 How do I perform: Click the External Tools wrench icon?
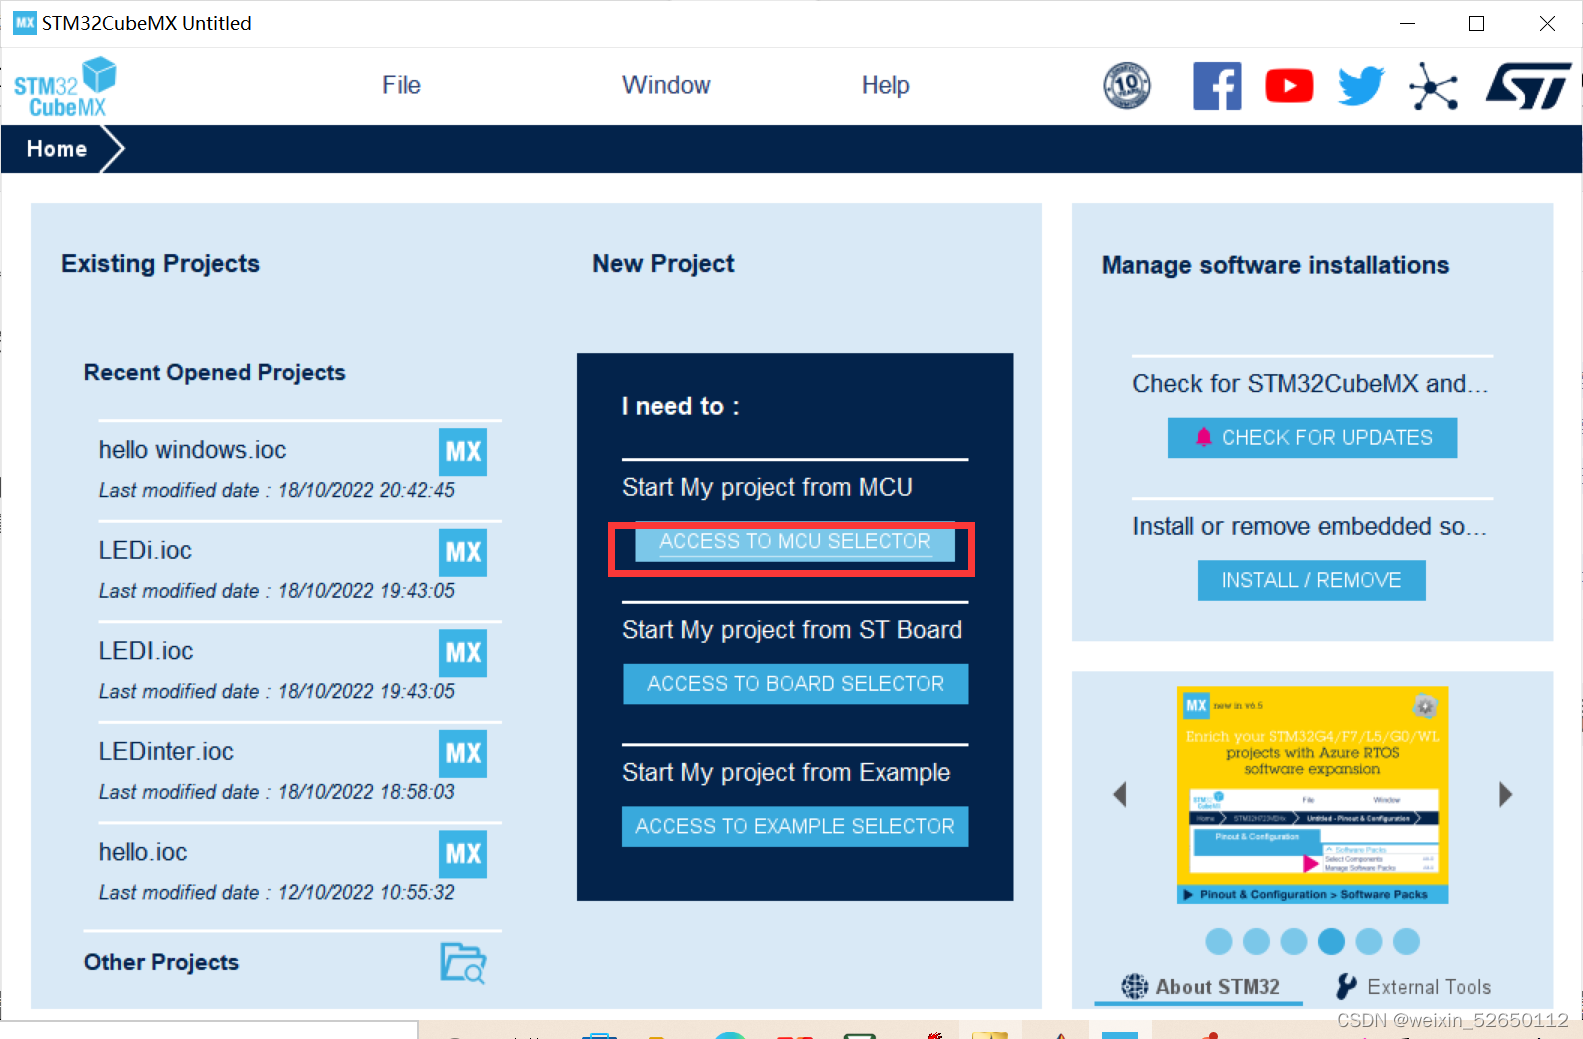[1347, 987]
